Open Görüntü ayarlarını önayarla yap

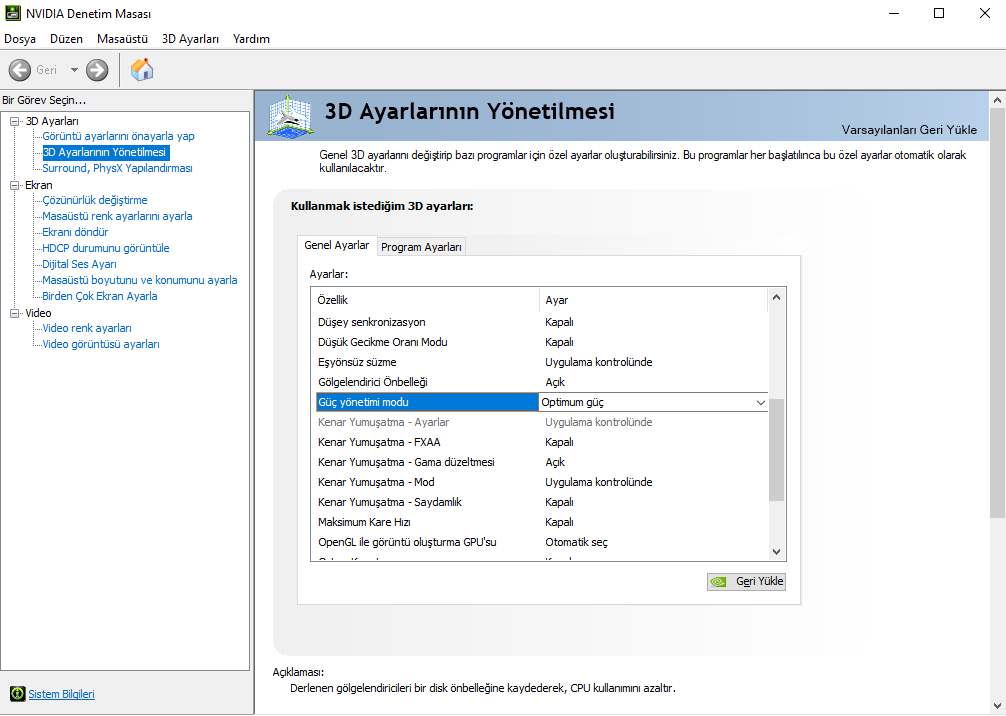(x=118, y=136)
